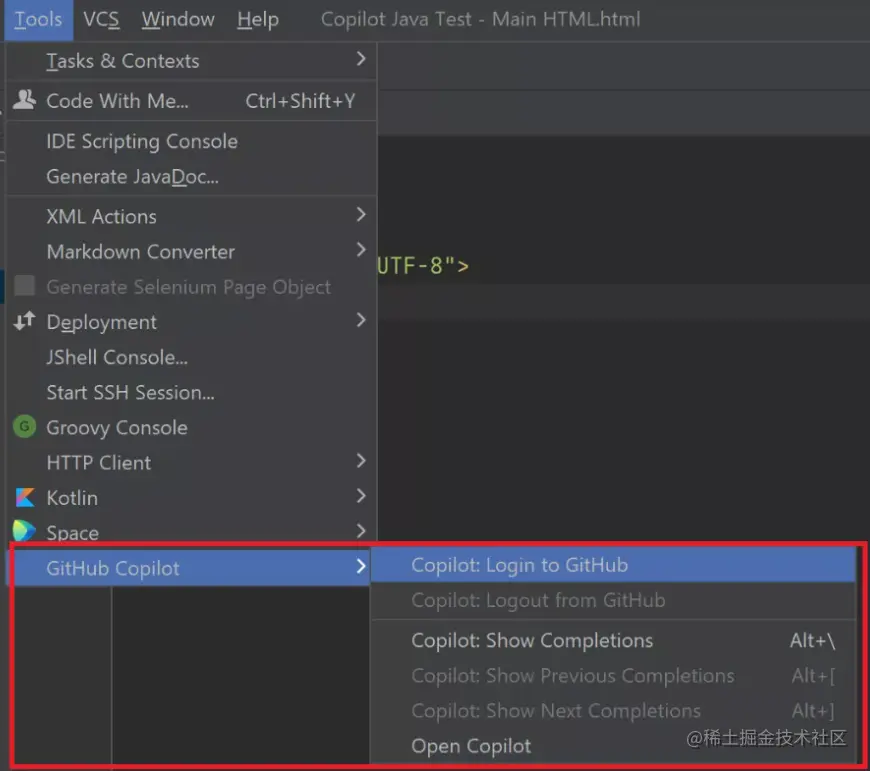
Task: Expand the Space submenu arrow
Action: (361, 531)
